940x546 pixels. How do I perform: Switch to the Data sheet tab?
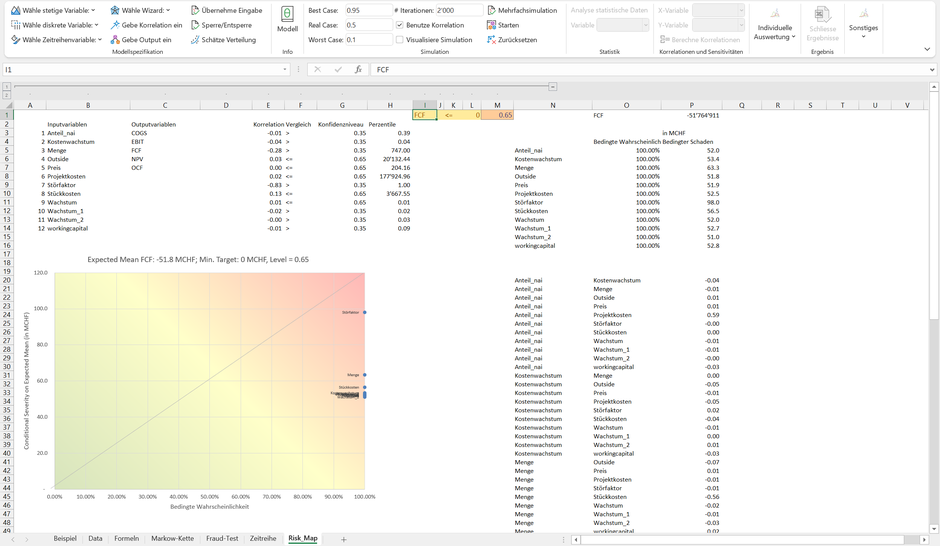pos(95,538)
